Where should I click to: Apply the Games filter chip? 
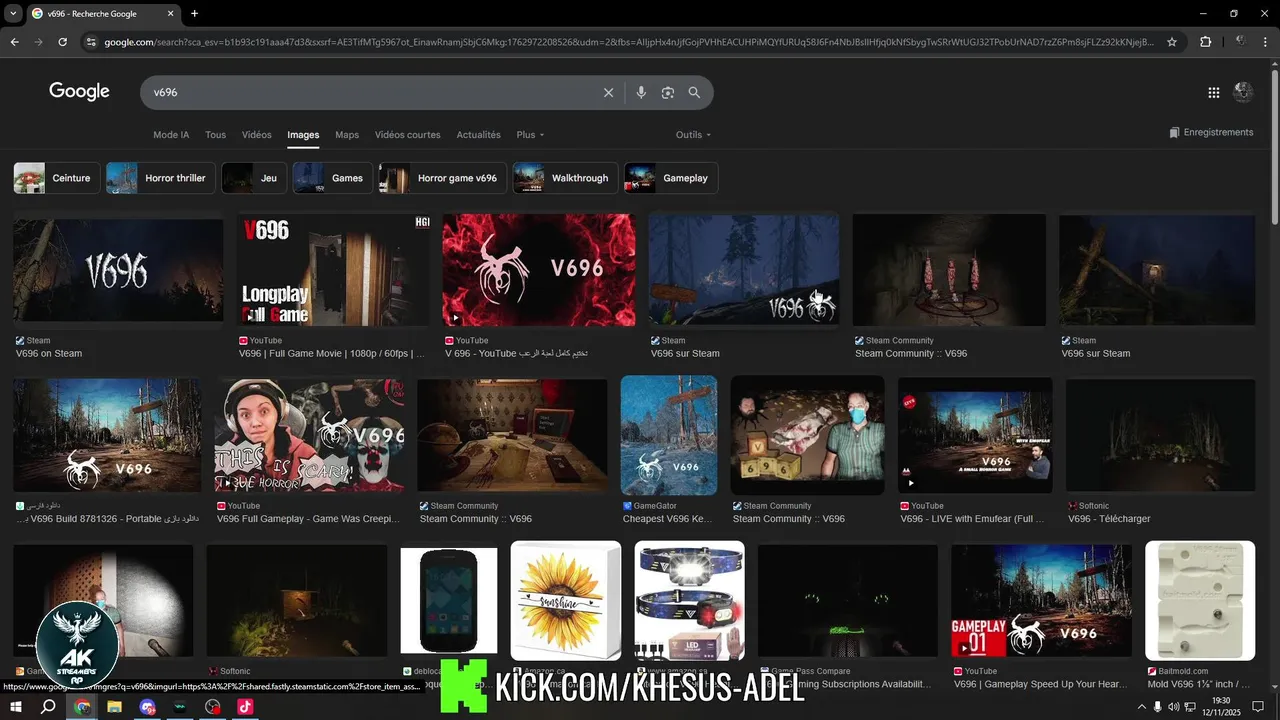tap(333, 178)
